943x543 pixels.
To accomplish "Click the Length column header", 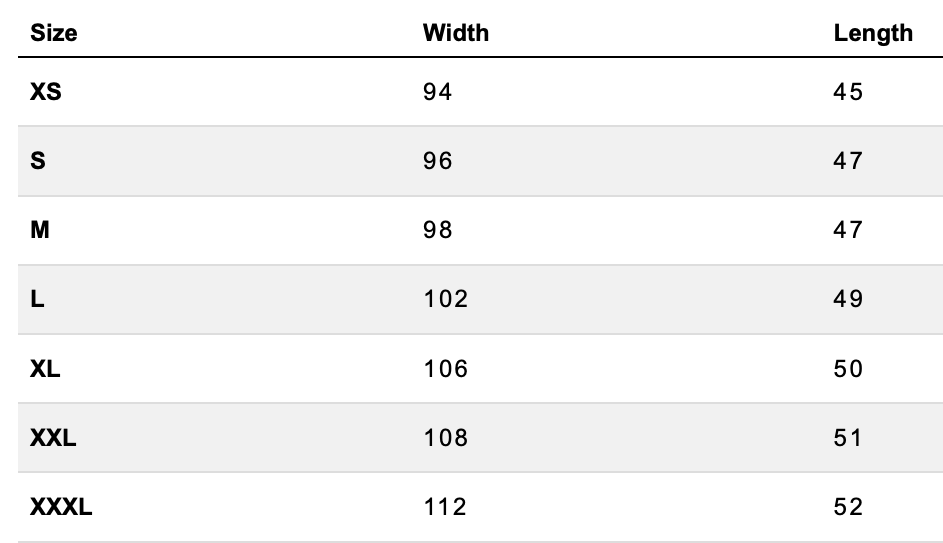I will [x=873, y=33].
